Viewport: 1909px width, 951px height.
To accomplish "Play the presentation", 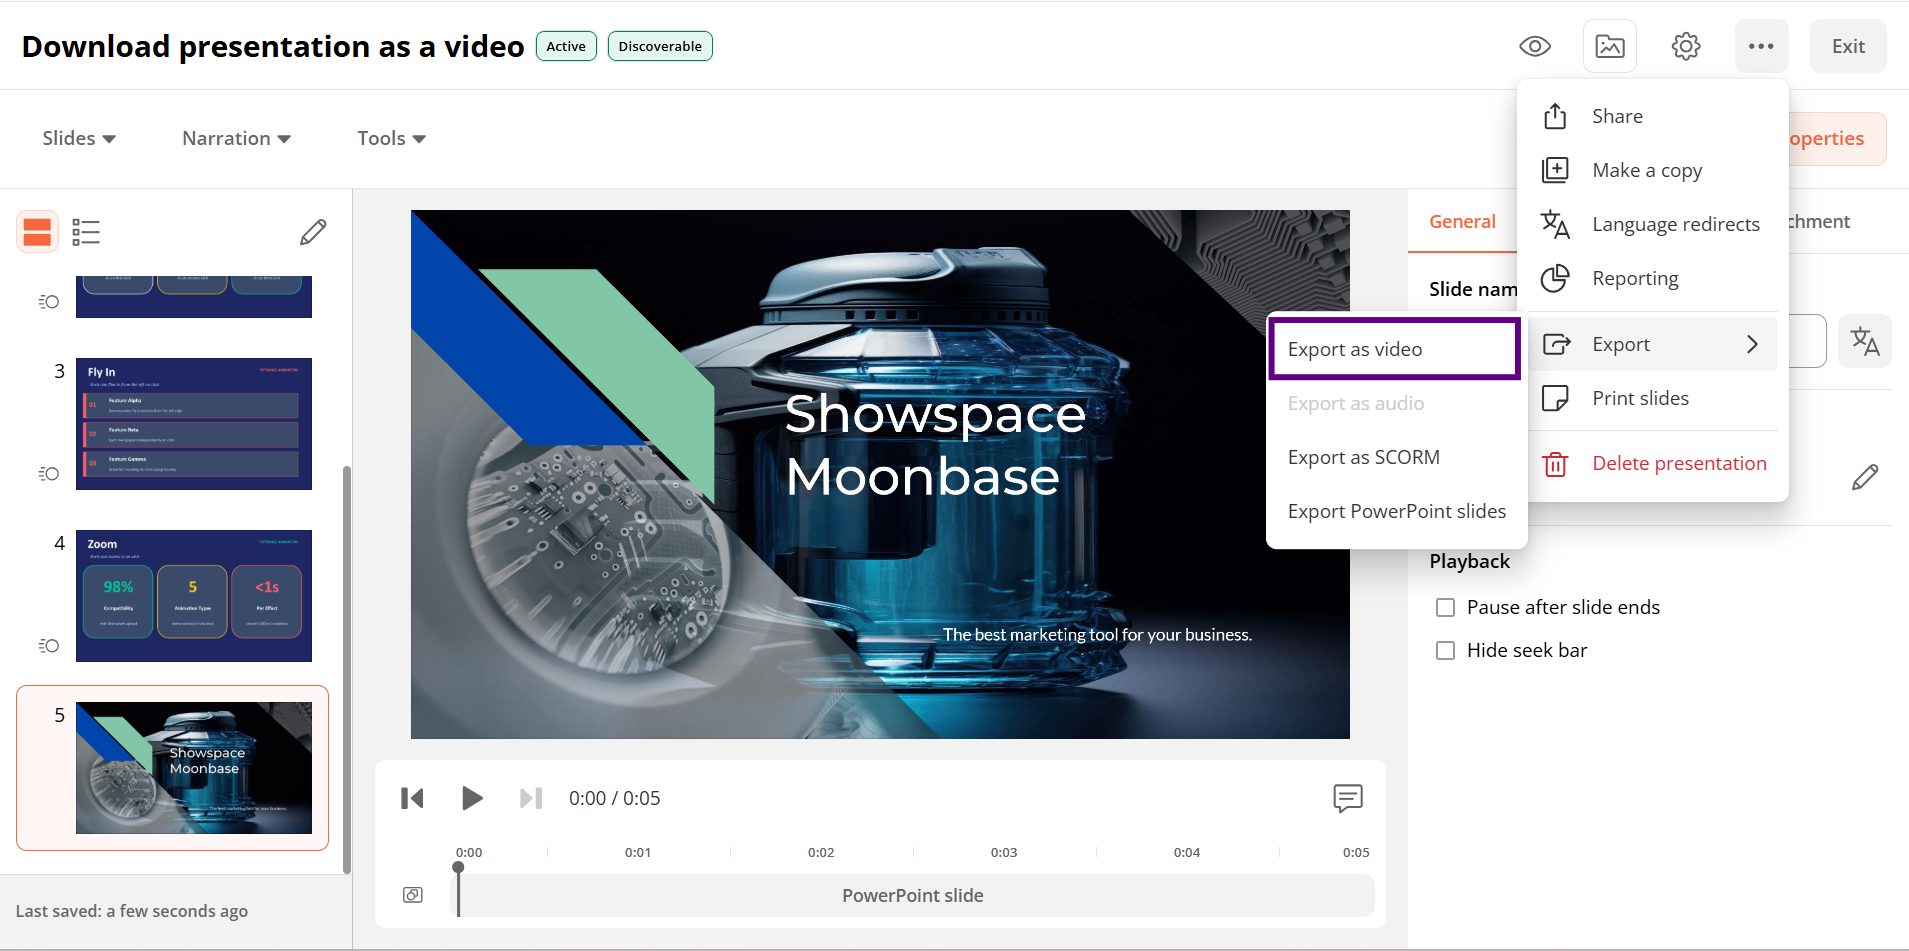I will click(x=472, y=798).
